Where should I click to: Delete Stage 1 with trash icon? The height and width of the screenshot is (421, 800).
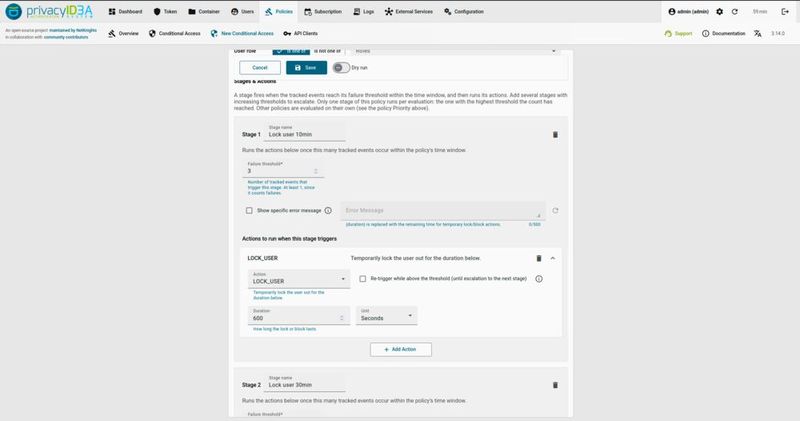(x=555, y=135)
